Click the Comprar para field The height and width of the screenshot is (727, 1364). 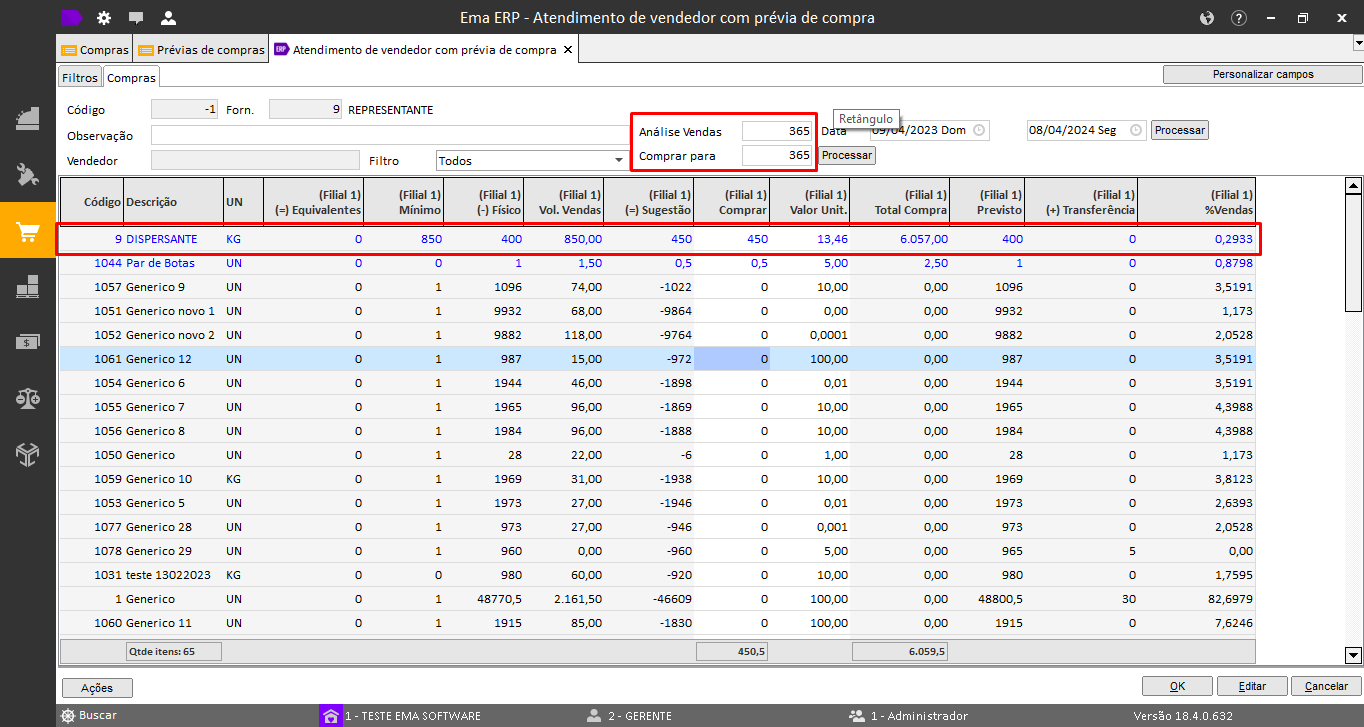click(x=777, y=155)
